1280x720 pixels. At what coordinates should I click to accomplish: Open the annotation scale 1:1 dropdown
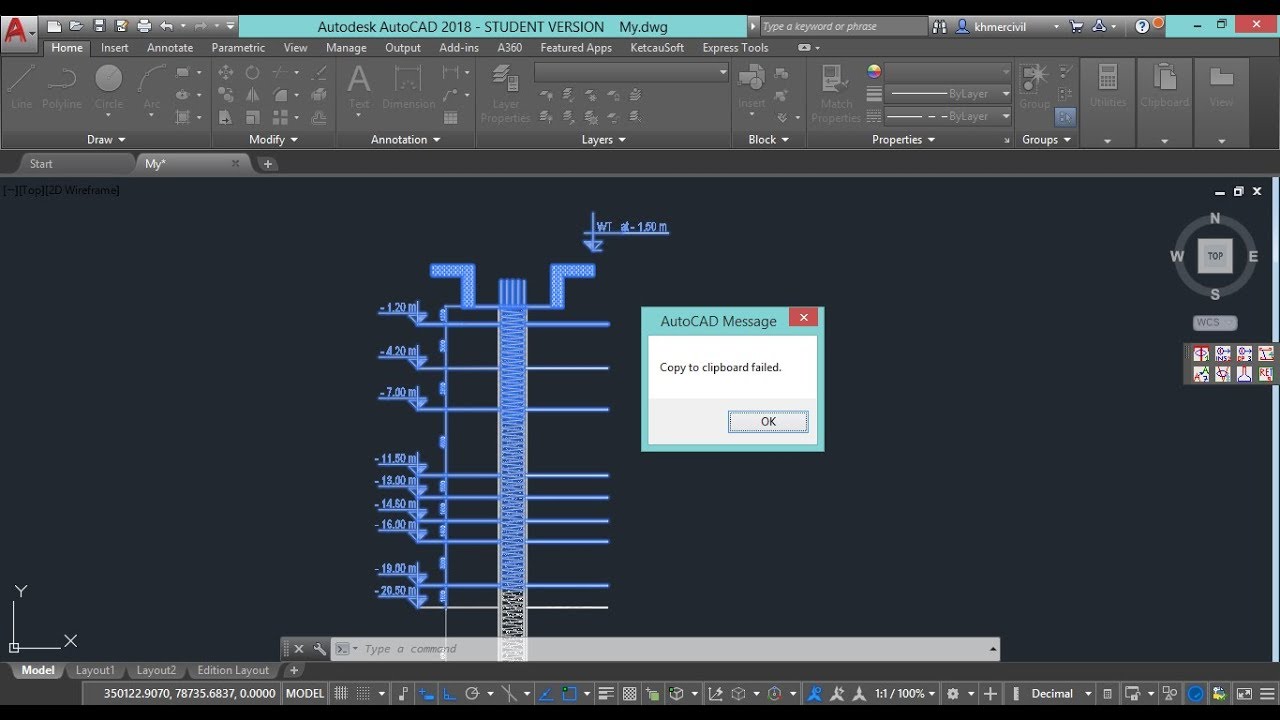point(905,693)
